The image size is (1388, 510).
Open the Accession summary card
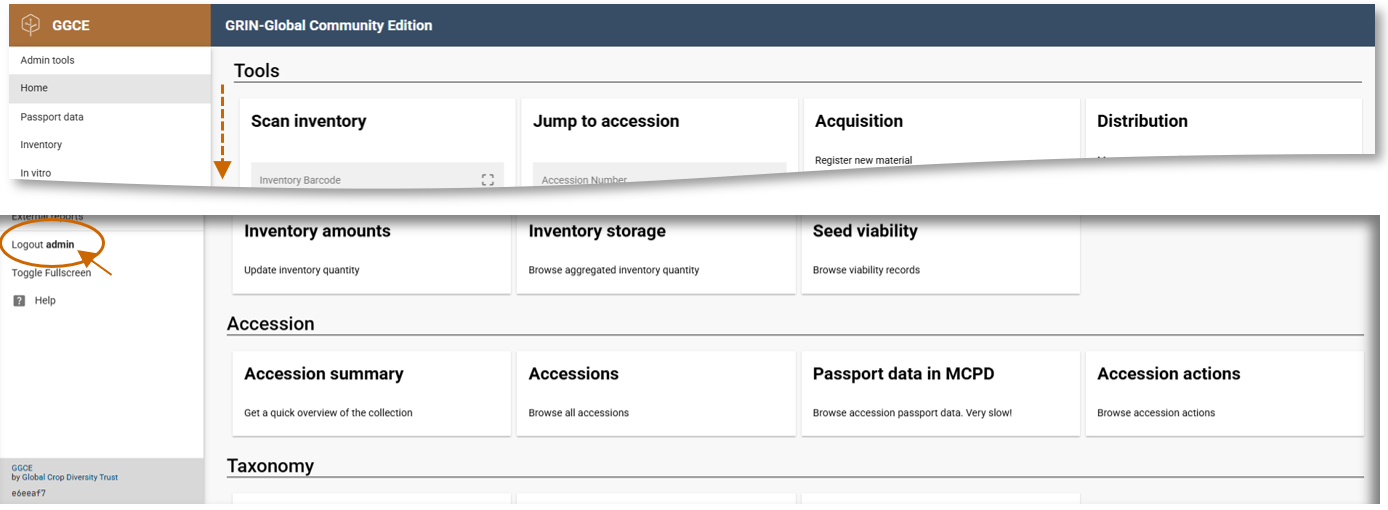coord(371,391)
